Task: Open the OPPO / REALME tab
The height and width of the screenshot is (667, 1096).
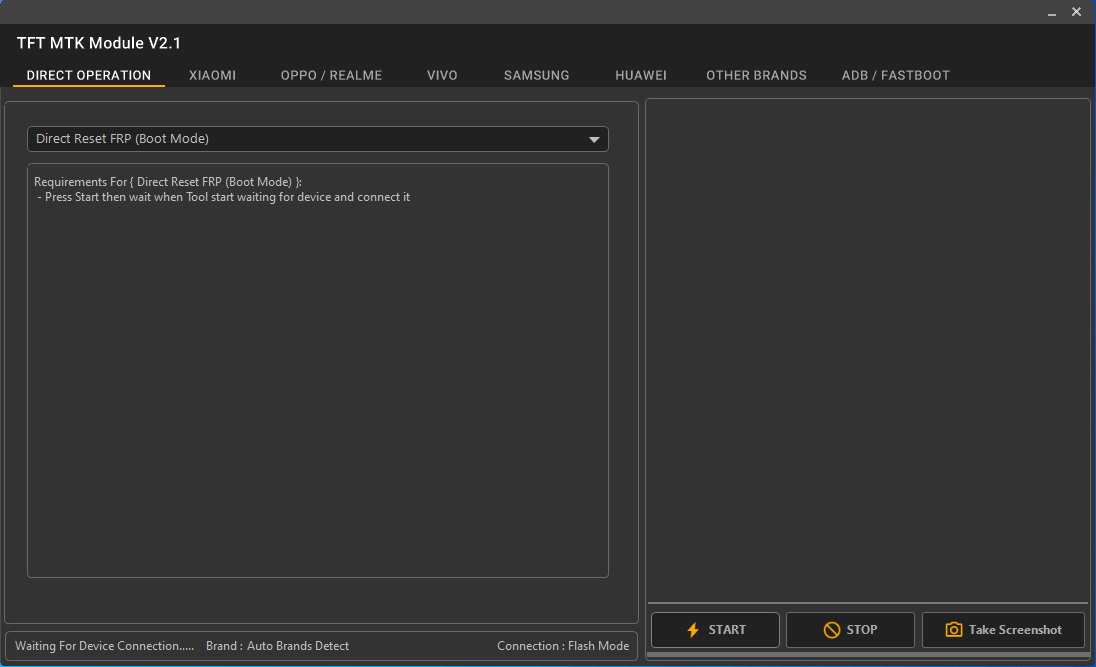Action: (331, 75)
